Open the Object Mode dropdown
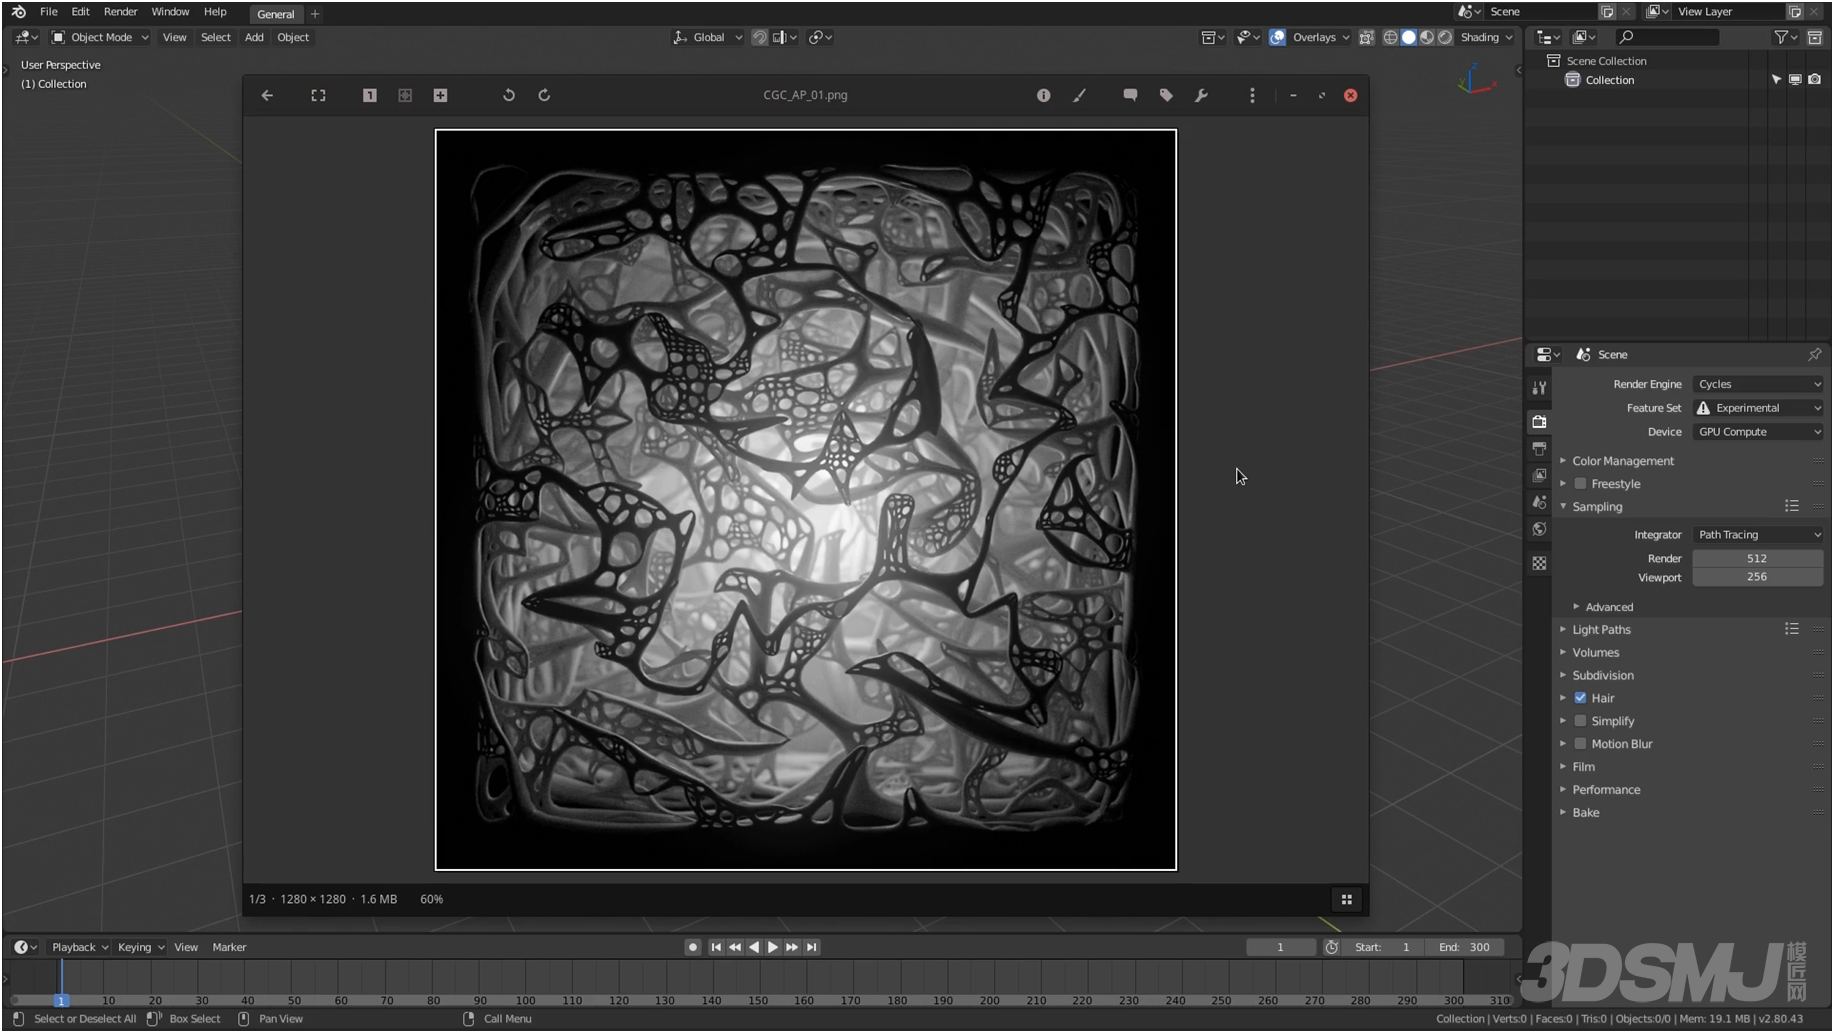Screen dimensions: 1834x1033 point(100,38)
